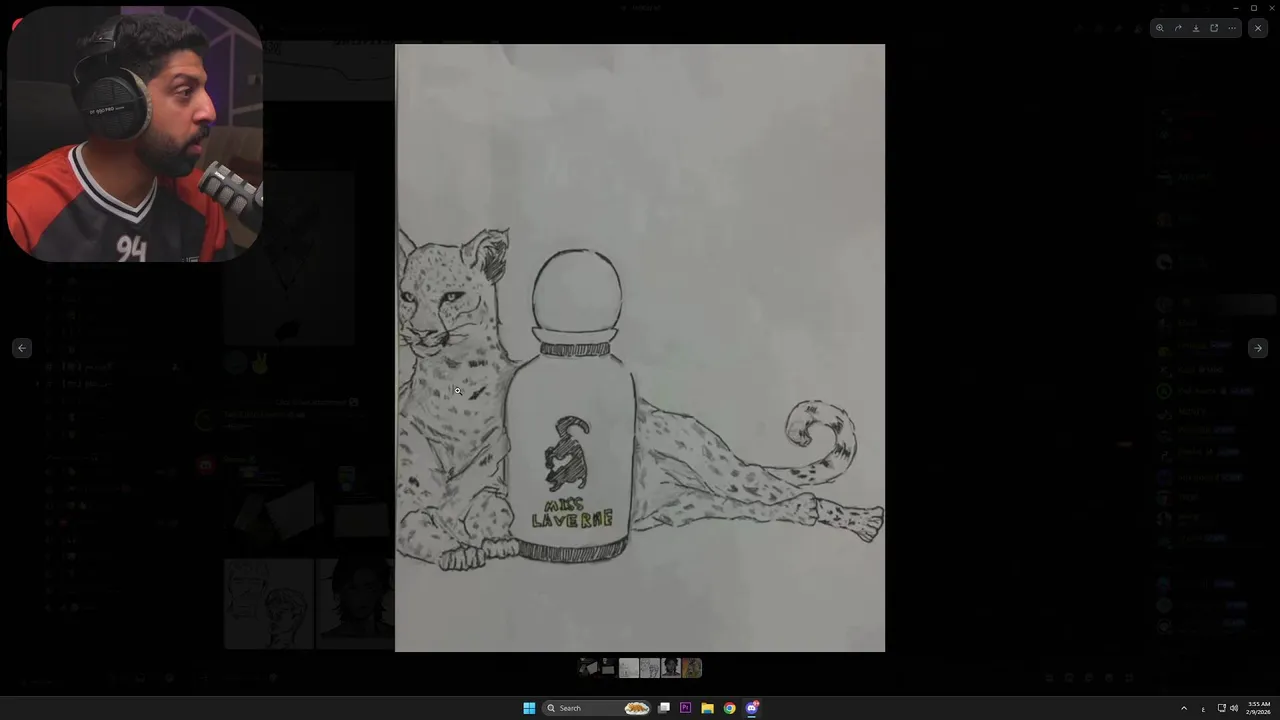Screen dimensions: 1280x720
Task: Click the network icon in system tray
Action: (1221, 708)
